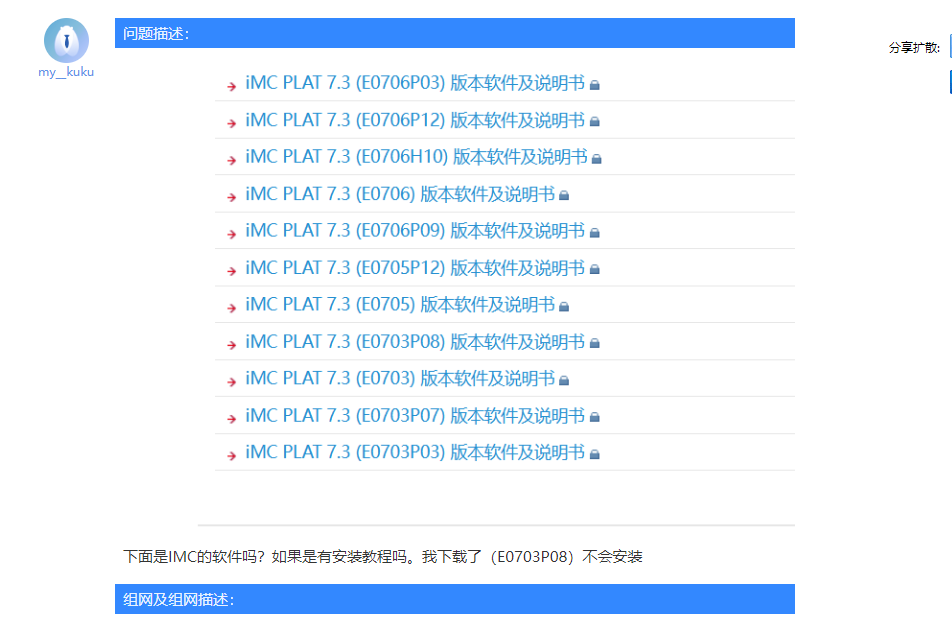Click lock icon beside E0703P07 entry

coord(594,417)
